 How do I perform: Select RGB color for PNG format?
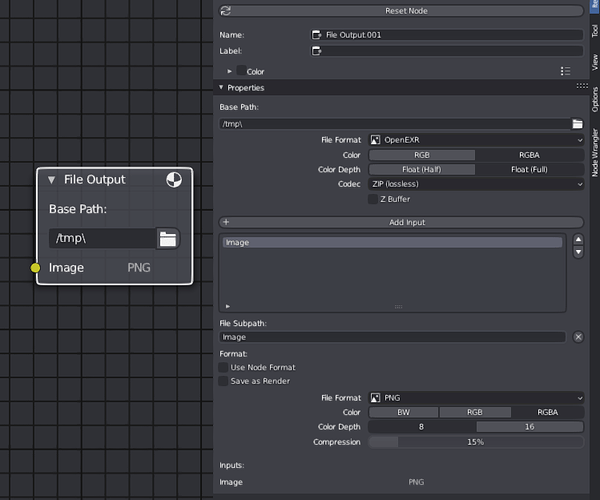tap(475, 412)
